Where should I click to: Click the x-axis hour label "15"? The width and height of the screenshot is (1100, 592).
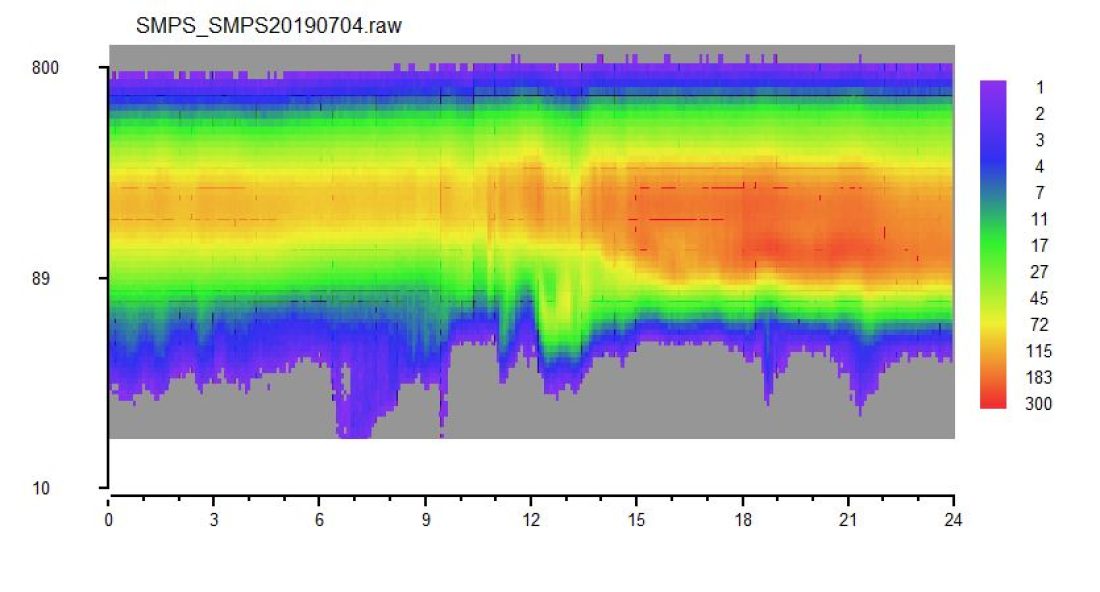pyautogui.click(x=636, y=520)
